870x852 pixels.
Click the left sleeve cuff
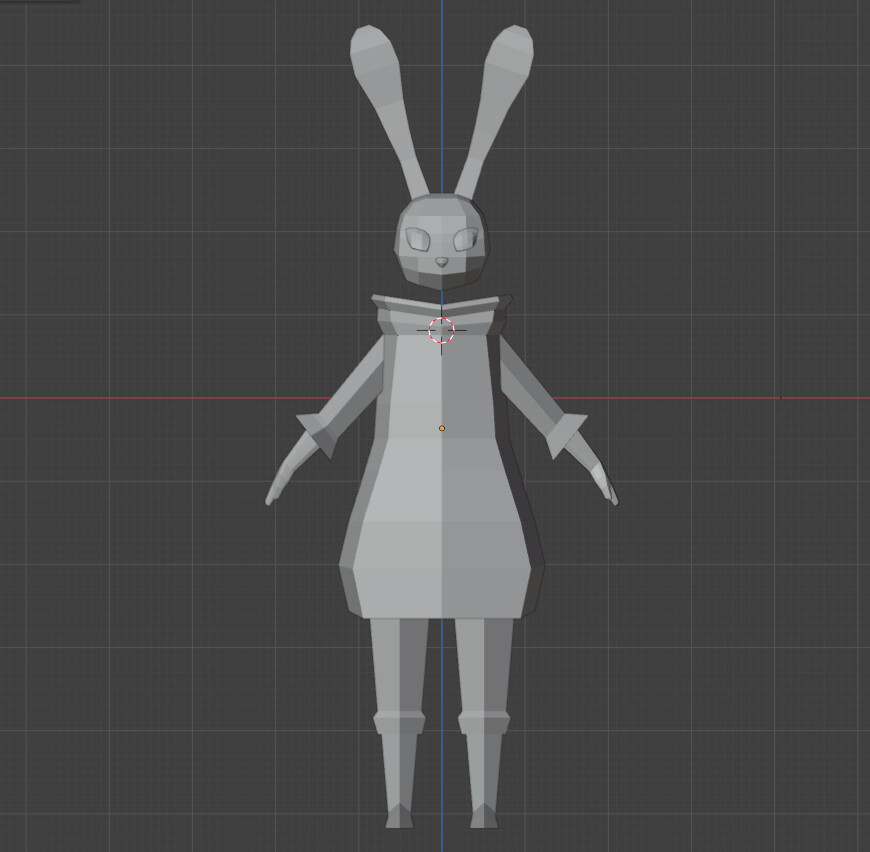click(565, 430)
